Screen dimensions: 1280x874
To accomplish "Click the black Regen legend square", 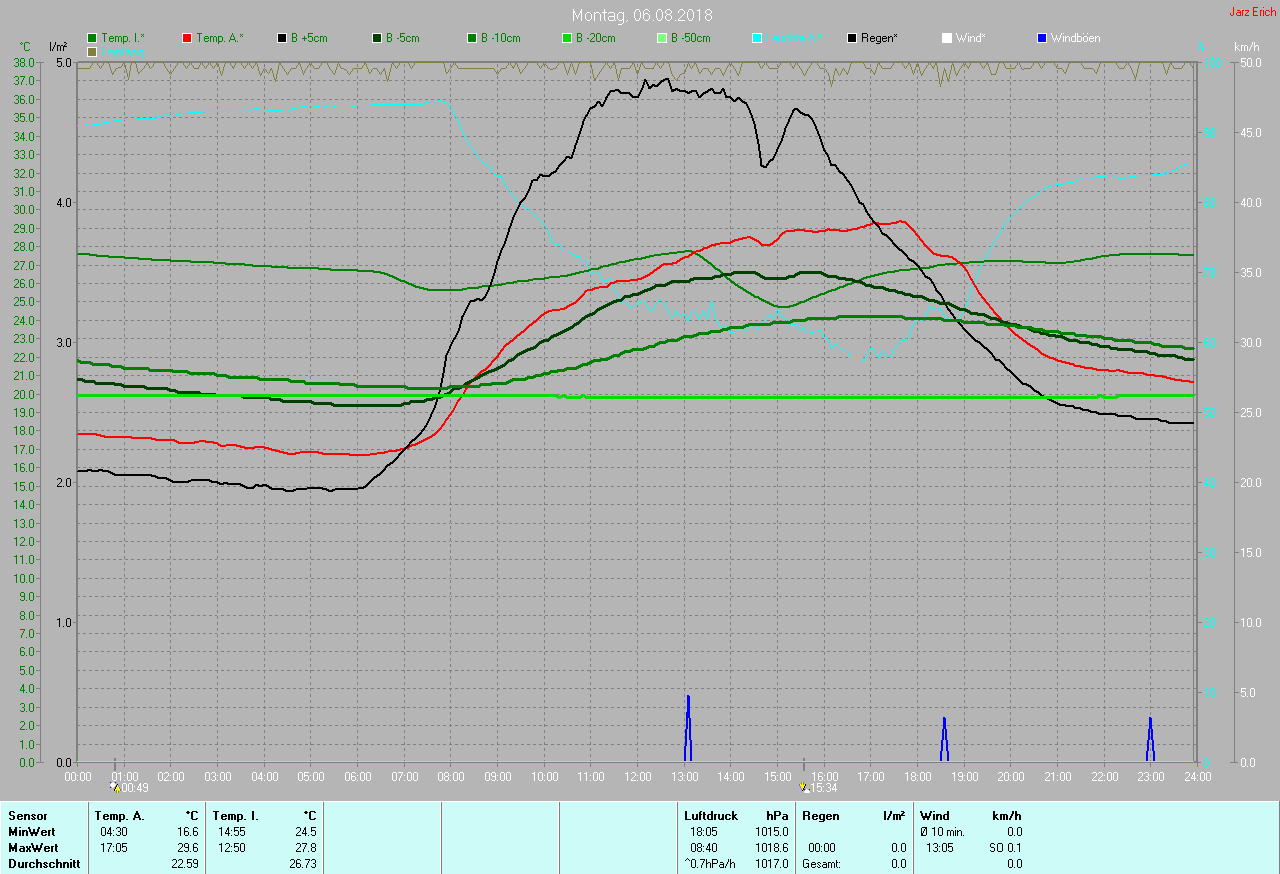I will pyautogui.click(x=852, y=38).
